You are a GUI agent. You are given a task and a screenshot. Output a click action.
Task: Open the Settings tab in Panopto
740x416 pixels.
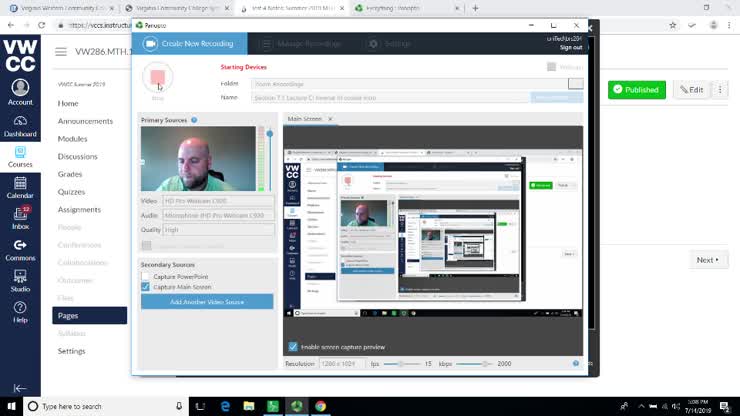[x=389, y=44]
